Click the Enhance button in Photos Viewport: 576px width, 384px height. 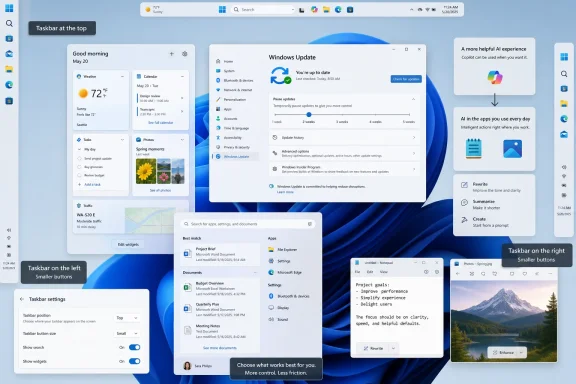(503, 352)
